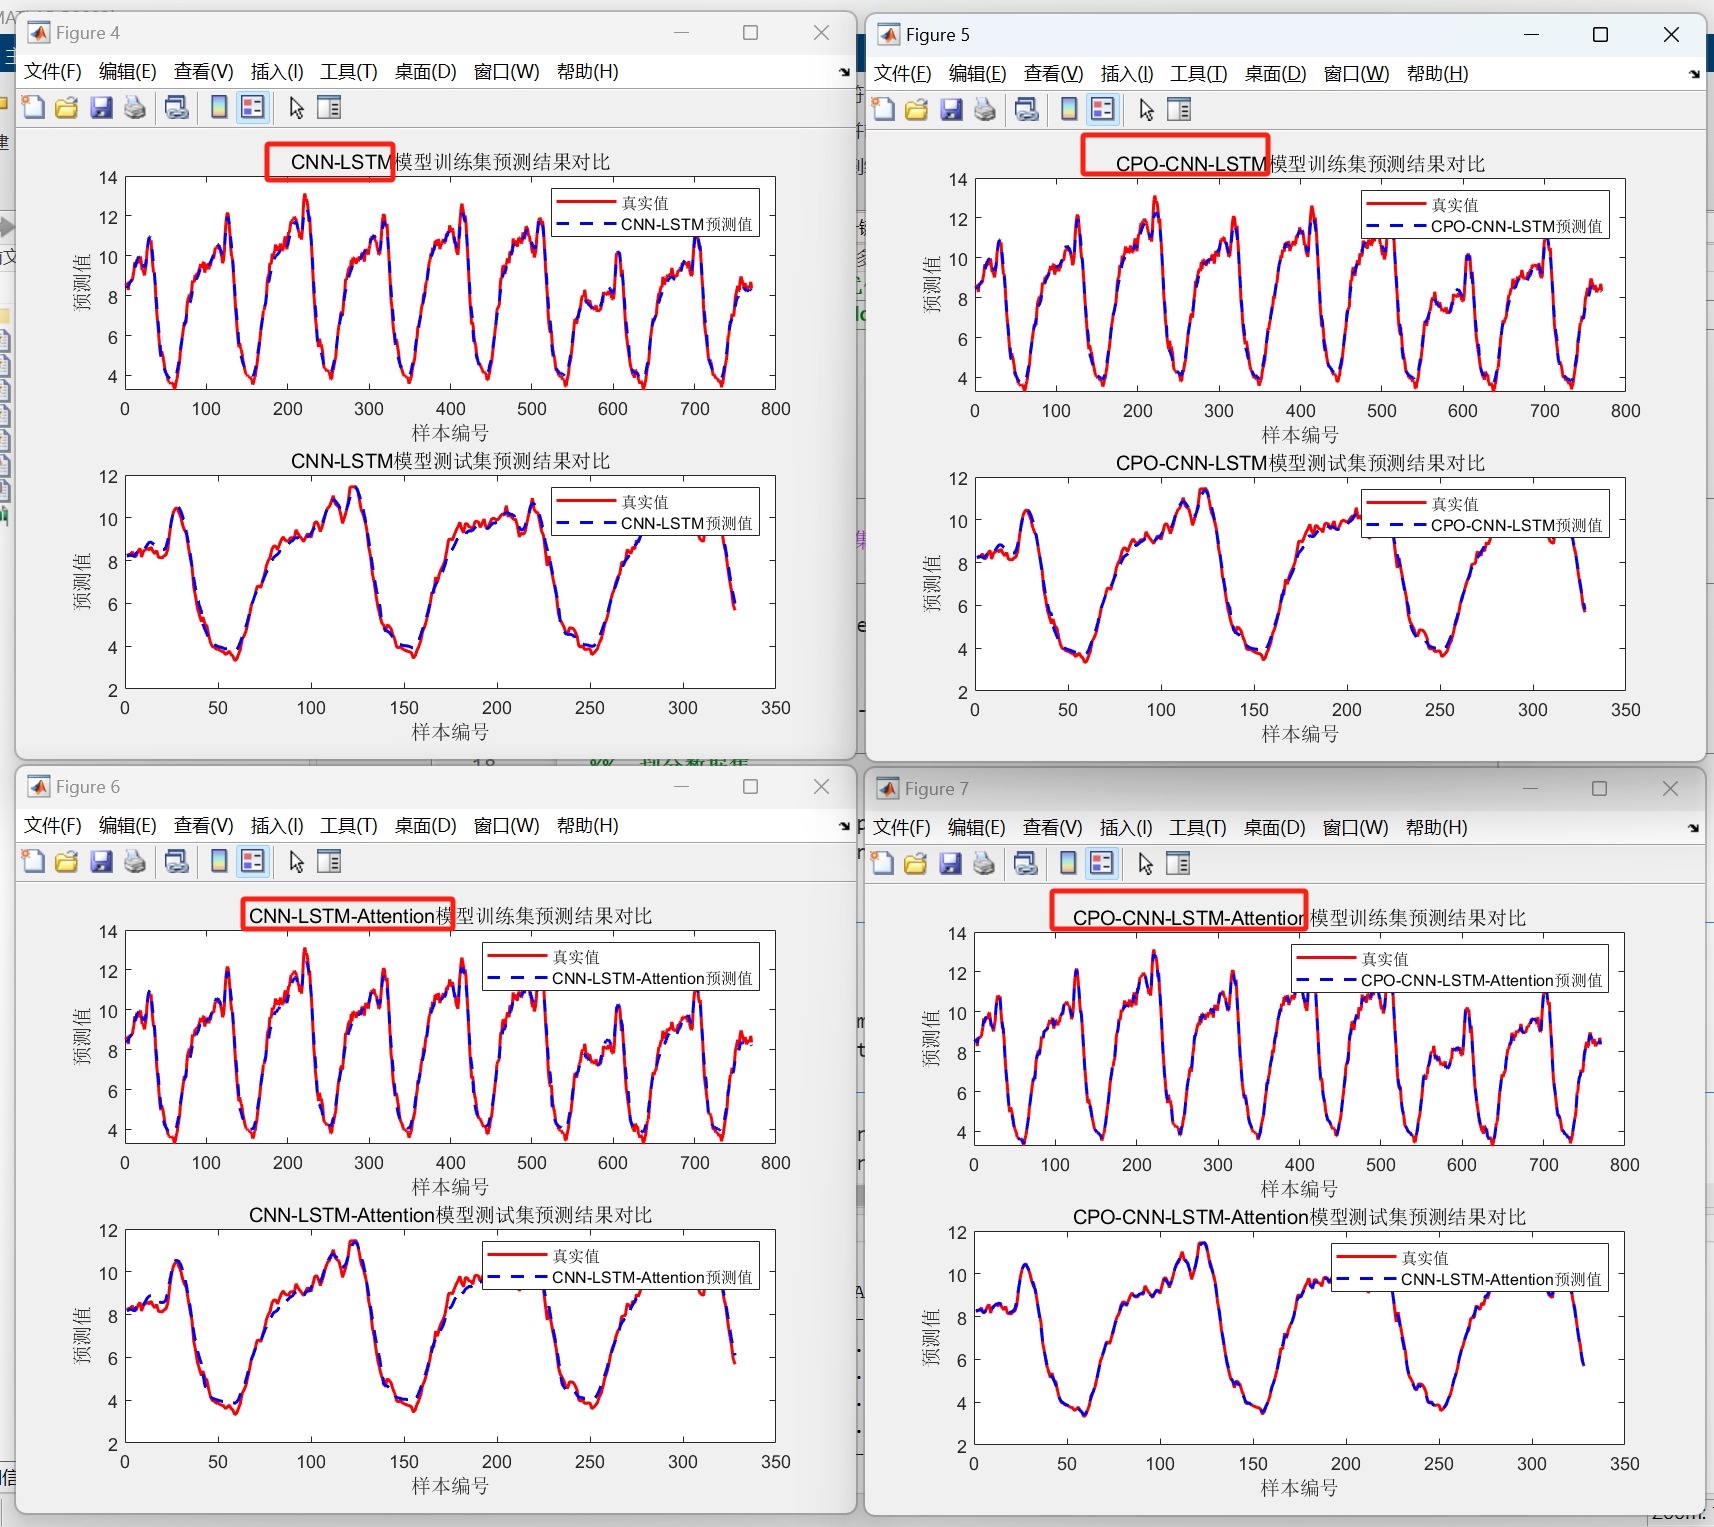
Task: Click the dock arrow in Figure 4 menu bar
Action: click(844, 72)
